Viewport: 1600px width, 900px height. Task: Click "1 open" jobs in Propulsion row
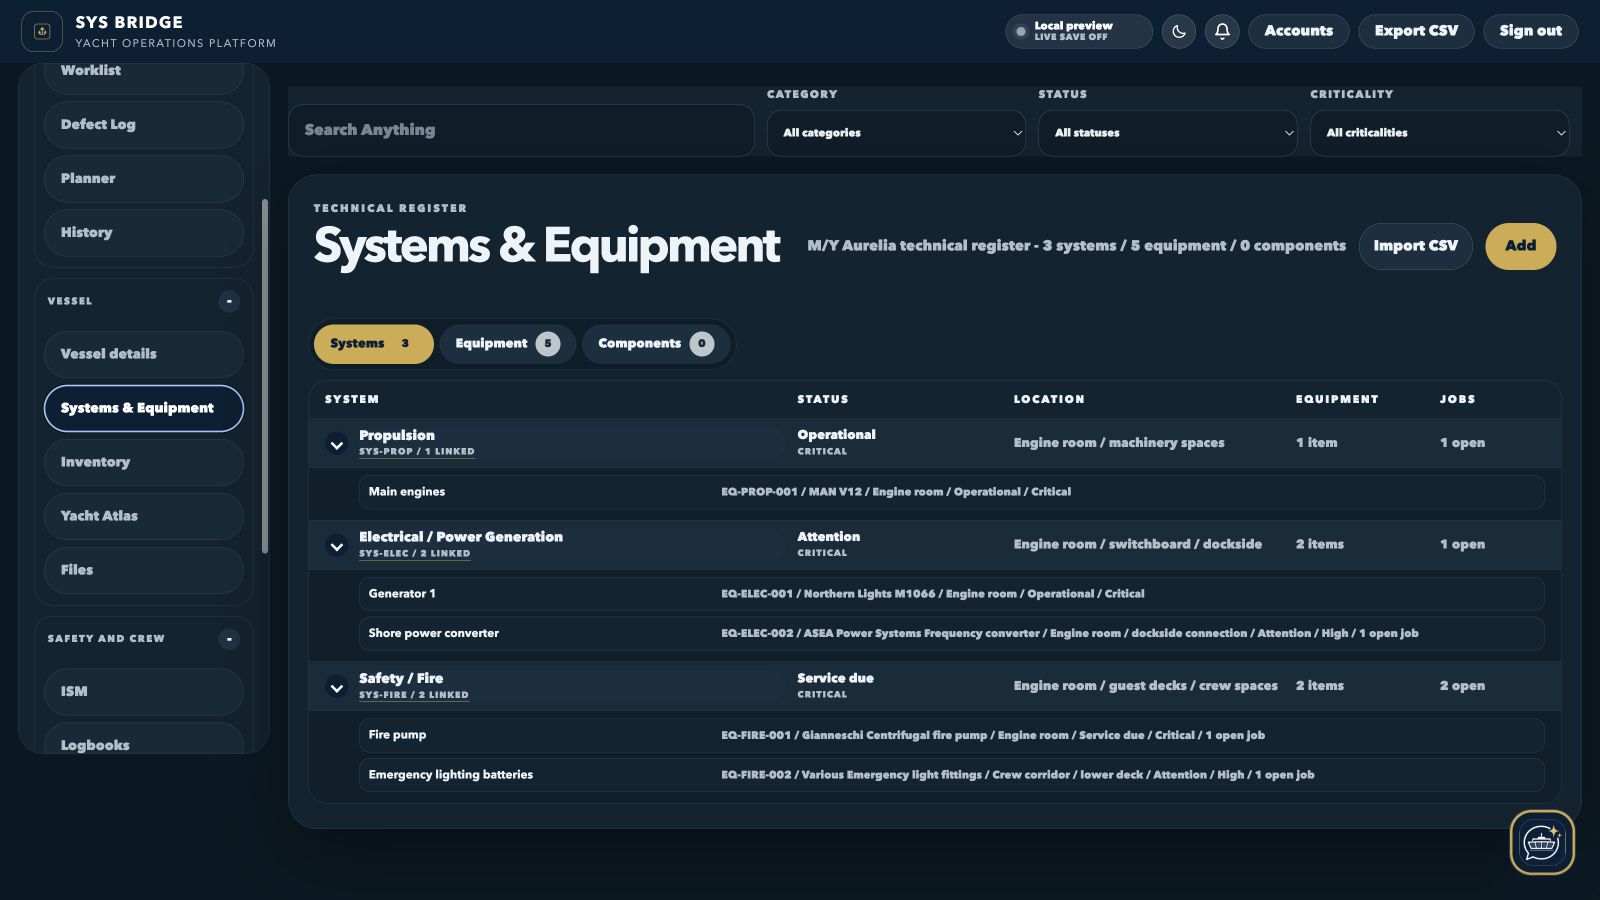[1462, 443]
